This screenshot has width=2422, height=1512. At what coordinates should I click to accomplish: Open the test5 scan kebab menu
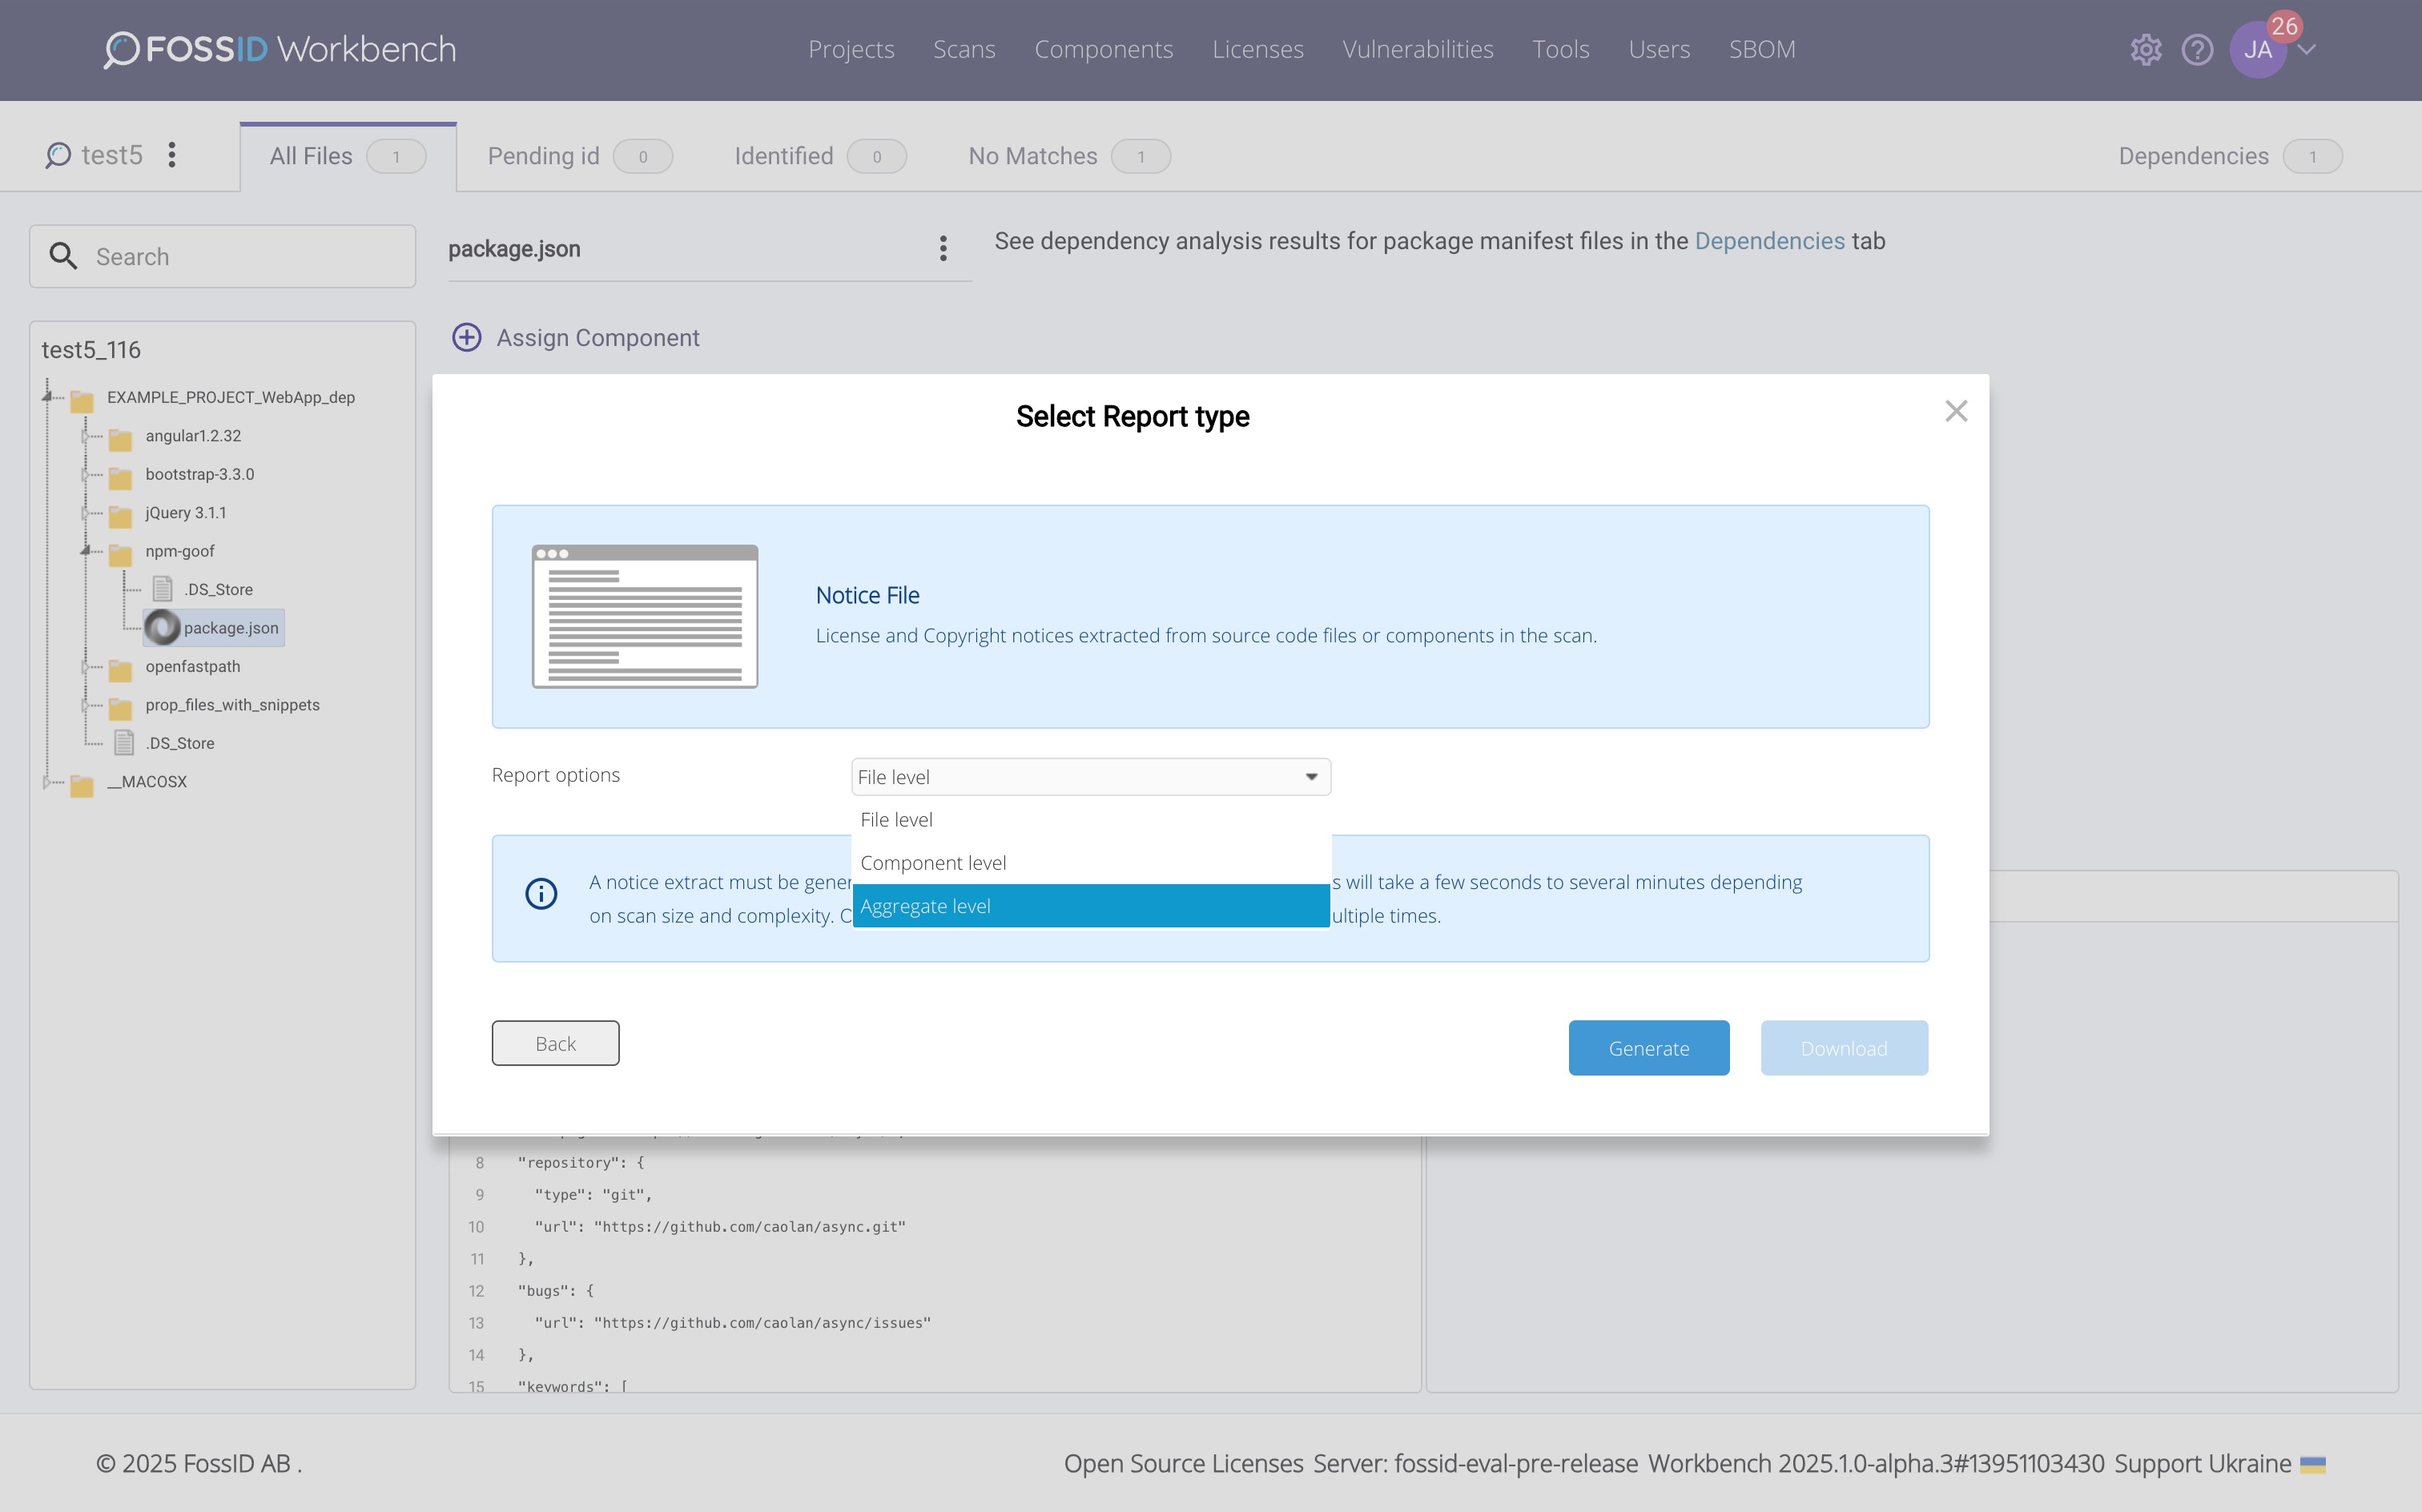coord(172,155)
